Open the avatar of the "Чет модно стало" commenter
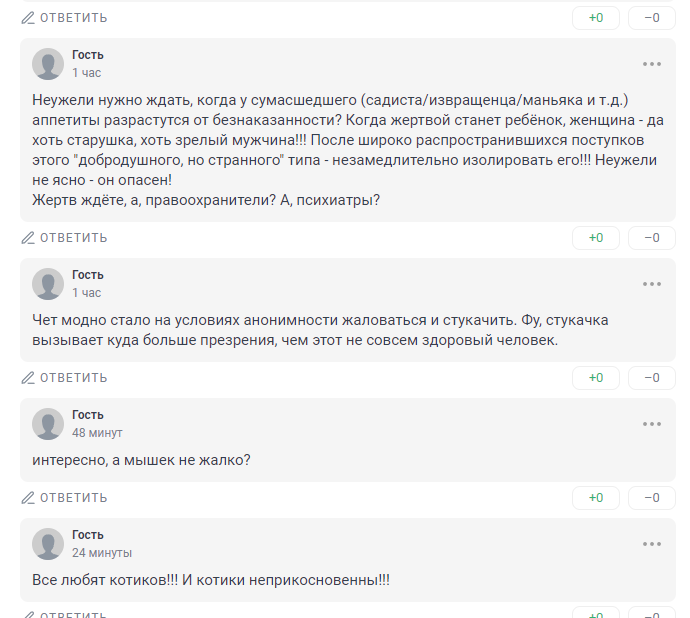This screenshot has width=690, height=618. tap(48, 284)
